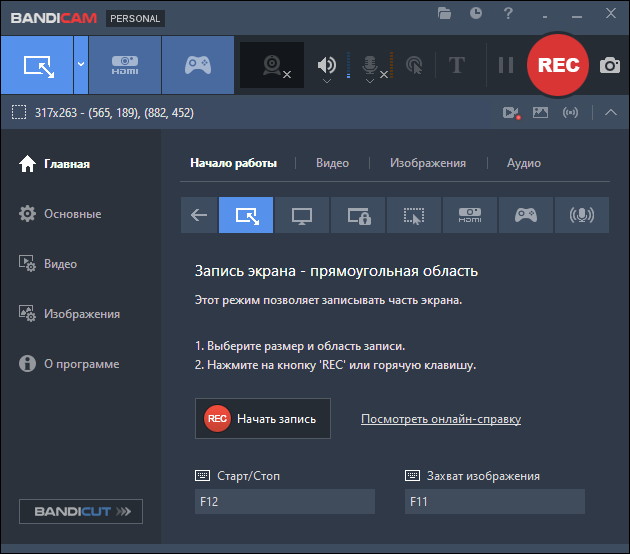
Task: Select HDMI device recording mode in top bar
Action: [x=125, y=65]
